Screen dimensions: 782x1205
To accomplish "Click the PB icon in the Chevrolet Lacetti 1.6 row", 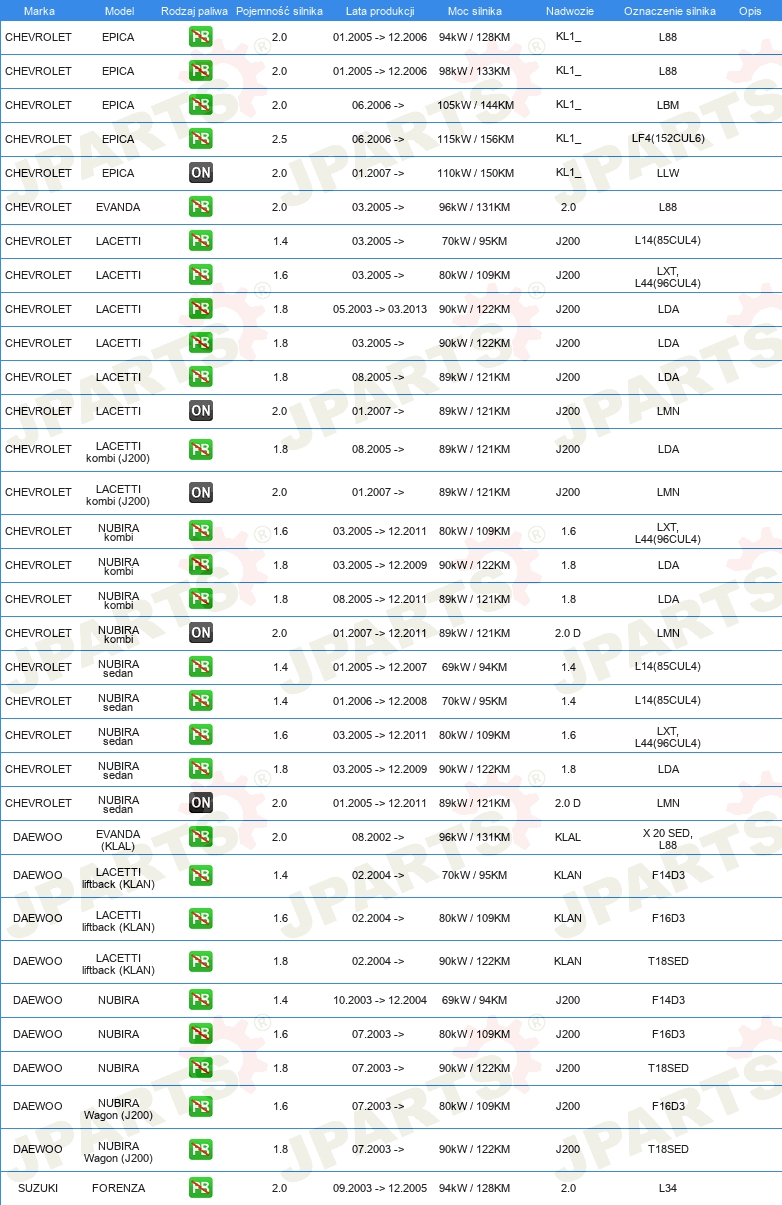I will tap(200, 275).
